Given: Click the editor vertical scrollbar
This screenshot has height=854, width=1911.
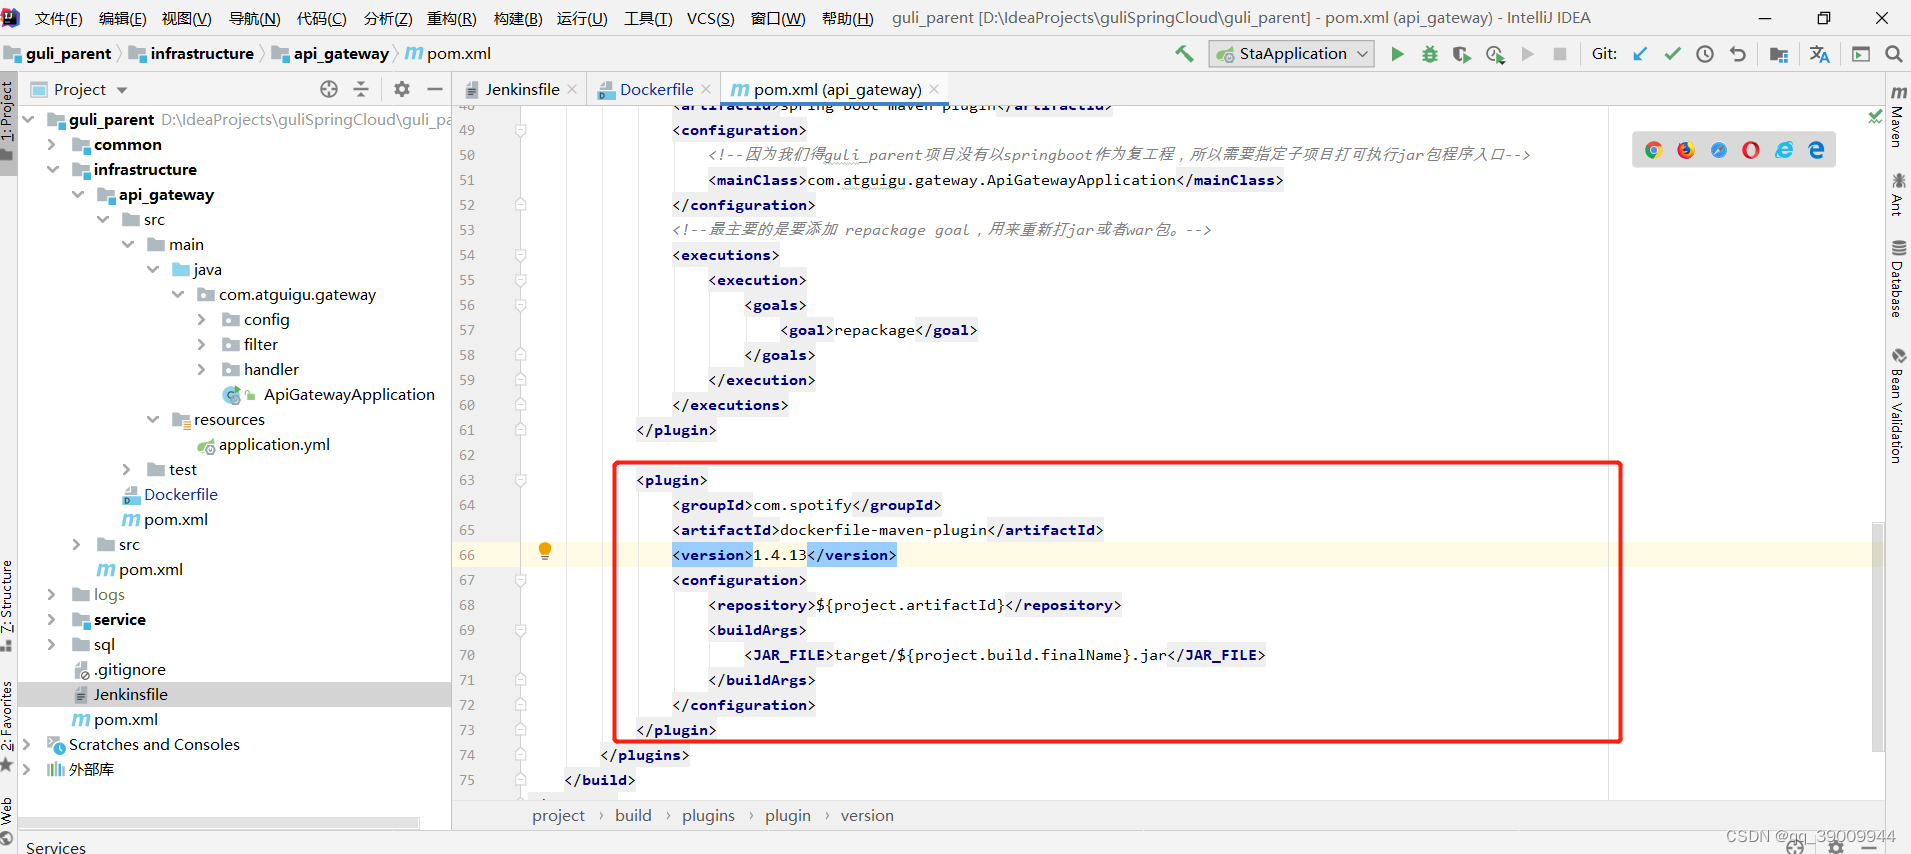Looking at the screenshot, I should tap(1877, 635).
